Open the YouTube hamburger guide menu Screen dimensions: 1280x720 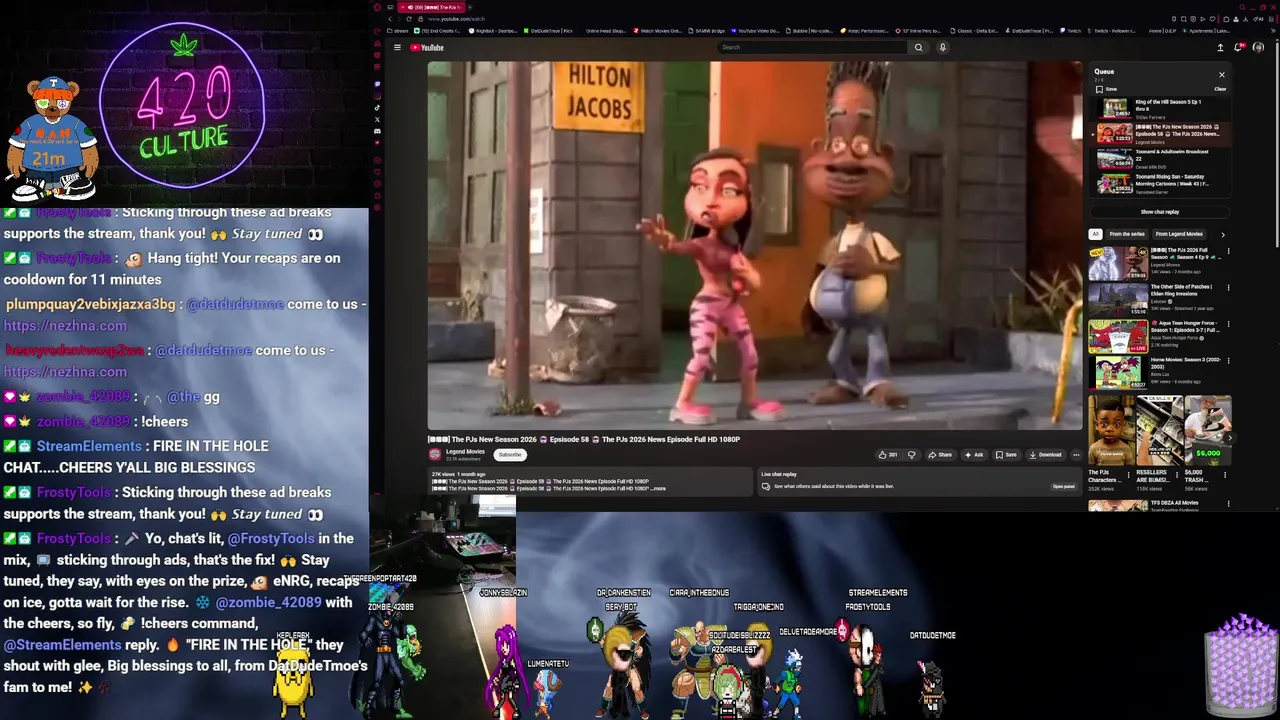[x=397, y=47]
